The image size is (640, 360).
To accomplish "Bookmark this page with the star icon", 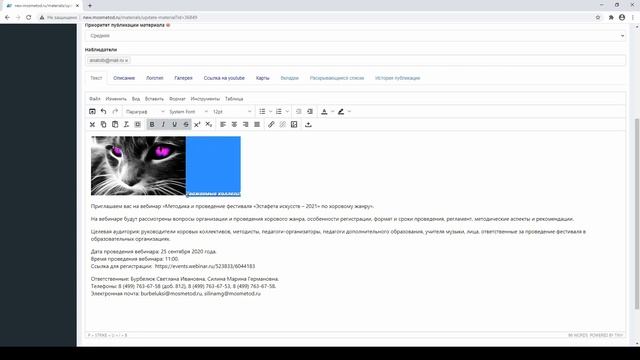I will coord(598,18).
